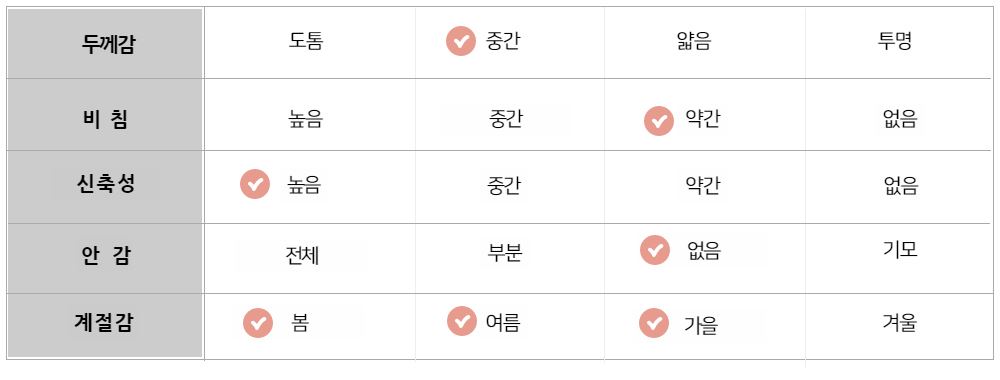Choose 중간 in the 비침 row

pos(506,119)
